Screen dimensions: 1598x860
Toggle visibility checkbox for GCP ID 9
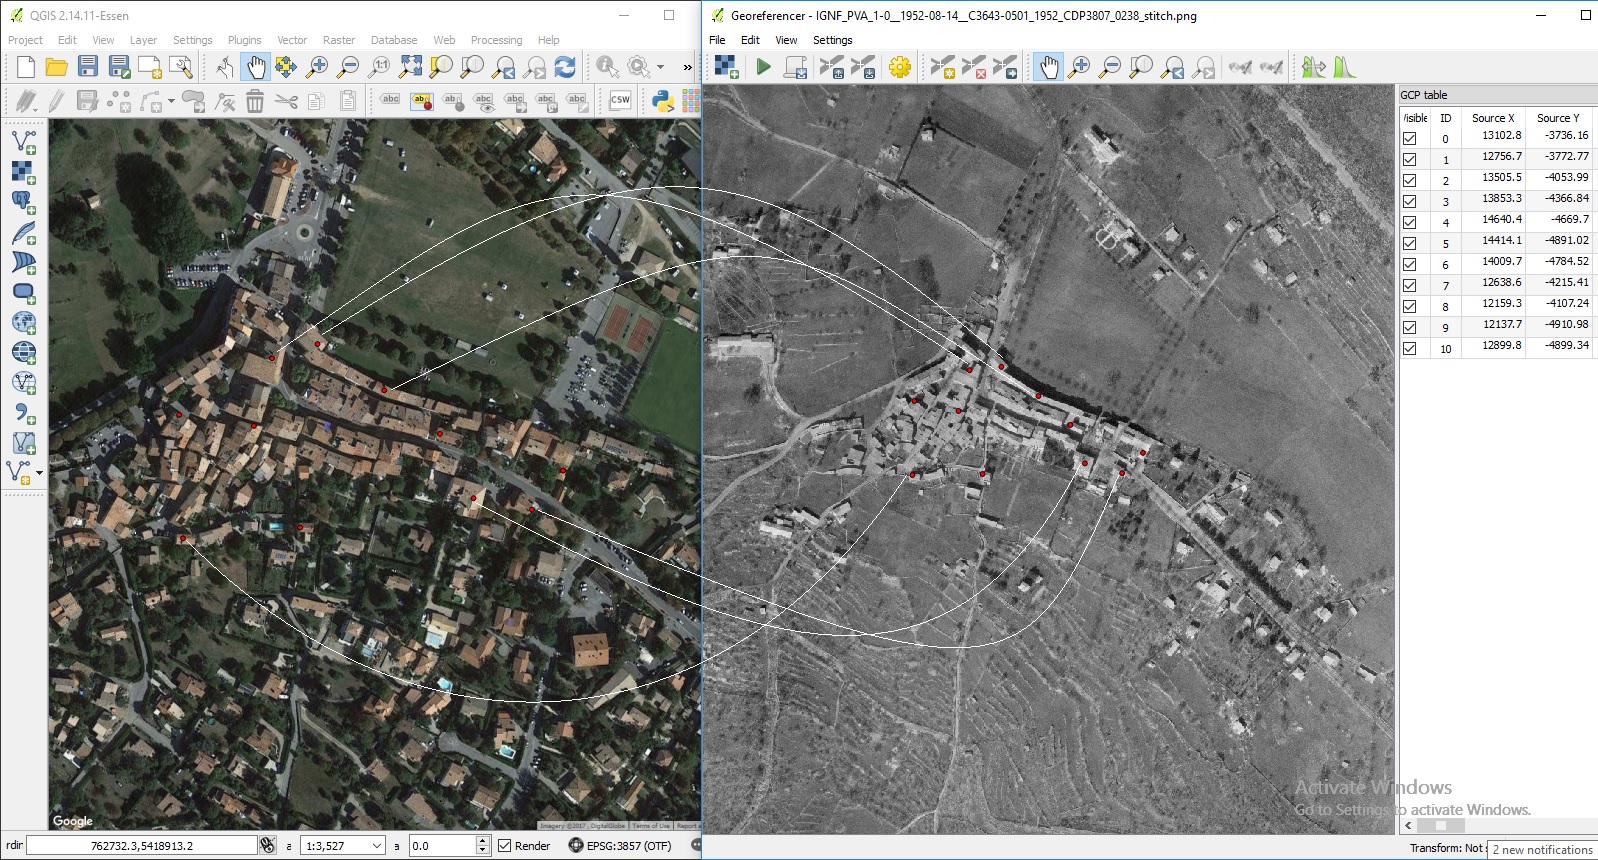pyautogui.click(x=1409, y=328)
